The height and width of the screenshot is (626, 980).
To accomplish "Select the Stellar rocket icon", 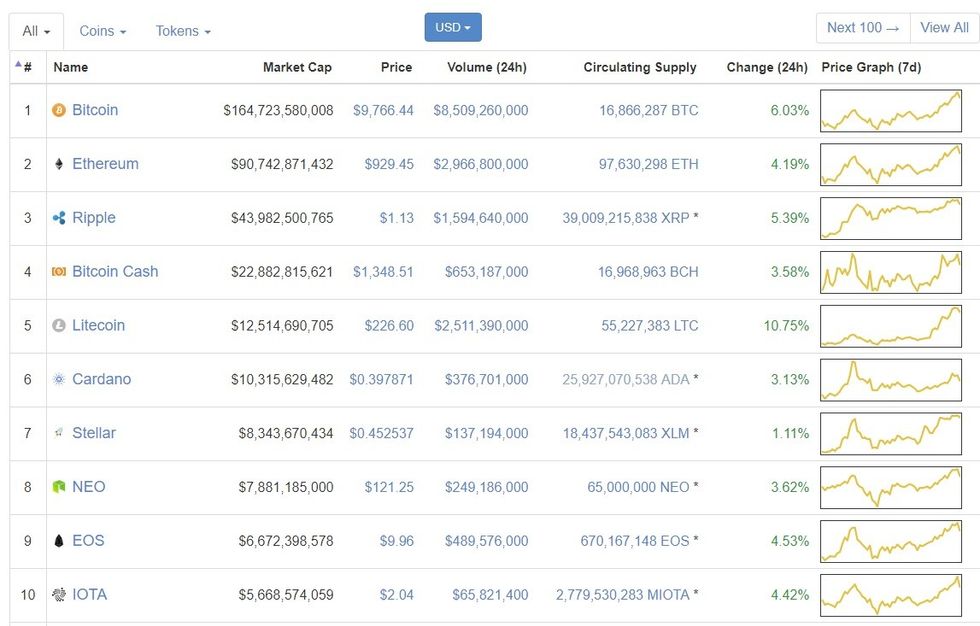I will 60,433.
